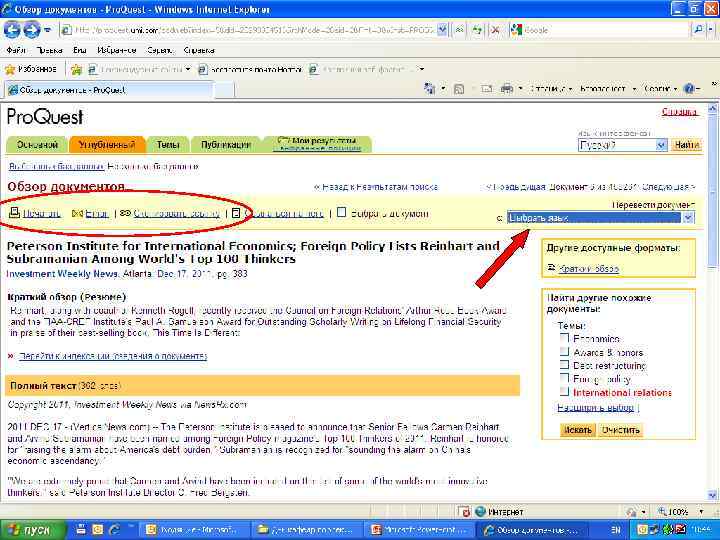Click the Пуск start button
The image size is (720, 540).
[x=32, y=530]
